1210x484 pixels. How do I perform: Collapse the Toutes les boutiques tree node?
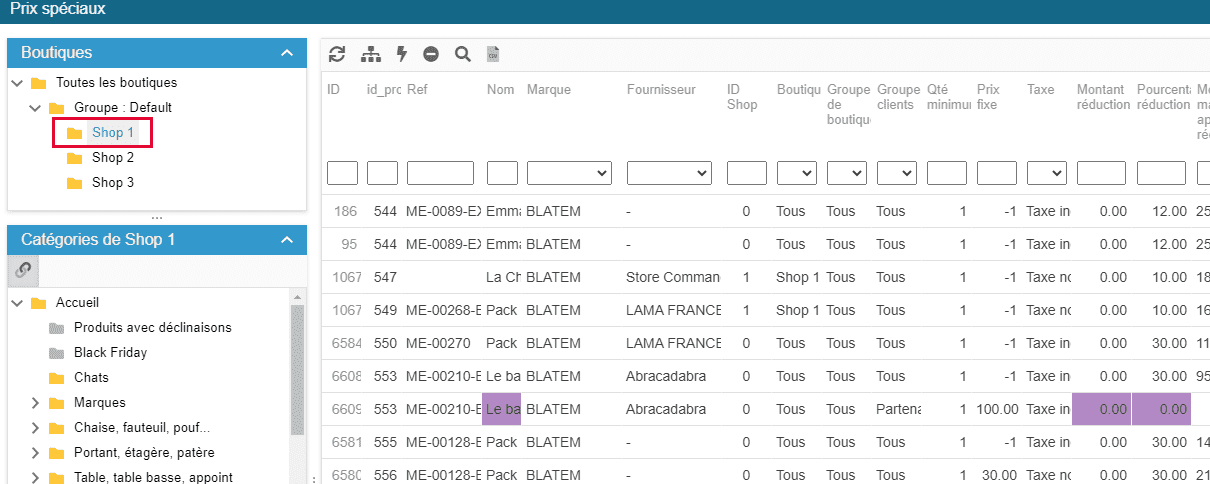point(17,82)
